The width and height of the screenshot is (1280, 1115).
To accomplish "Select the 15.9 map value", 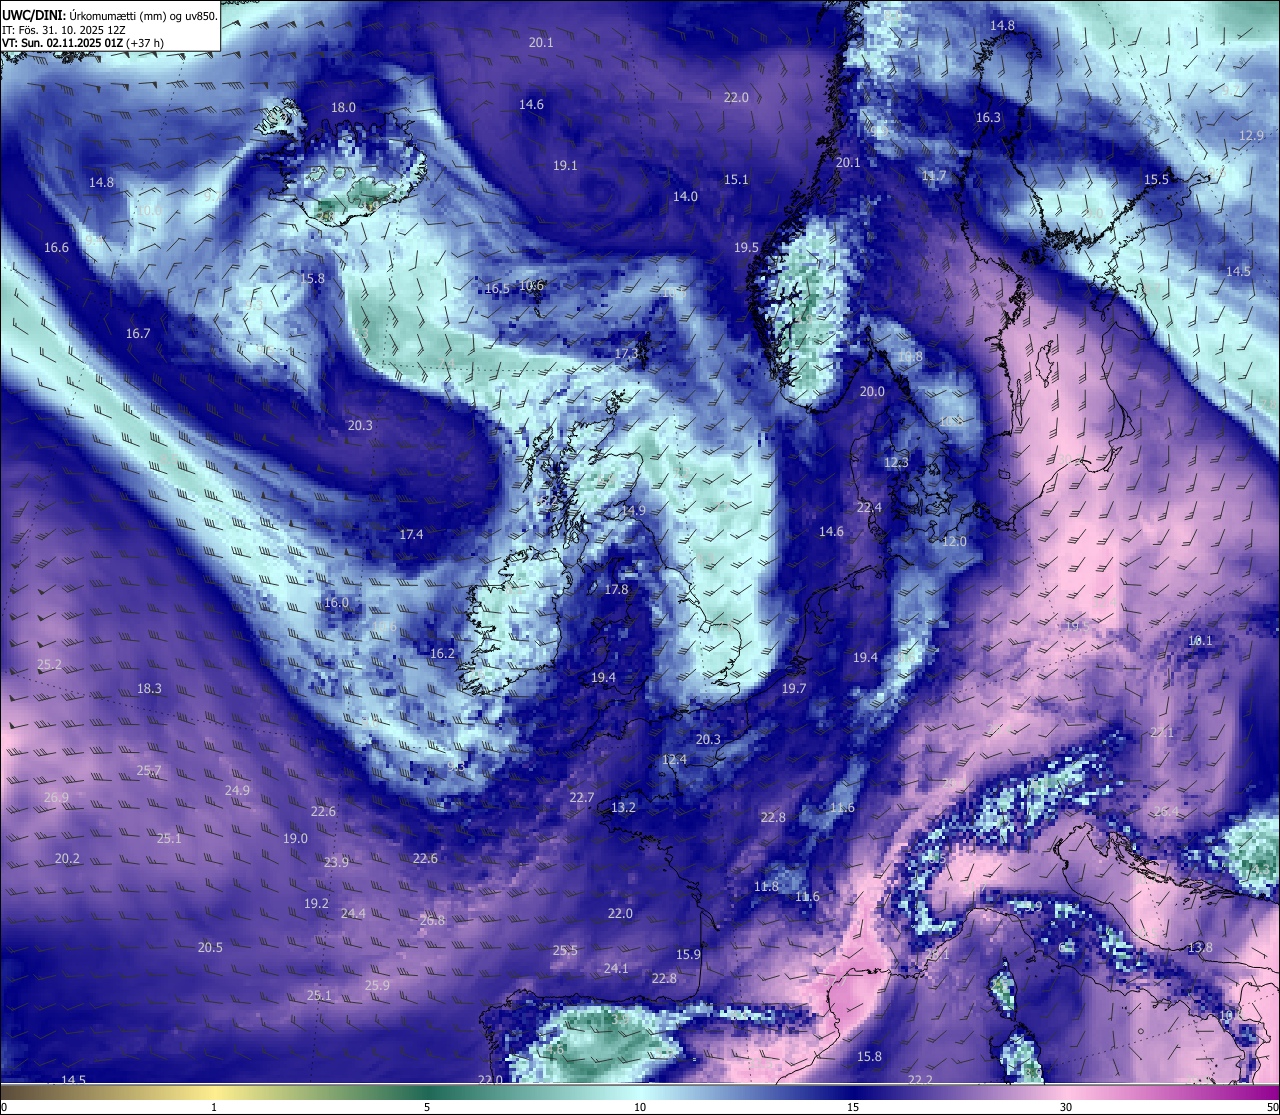I will pyautogui.click(x=688, y=954).
